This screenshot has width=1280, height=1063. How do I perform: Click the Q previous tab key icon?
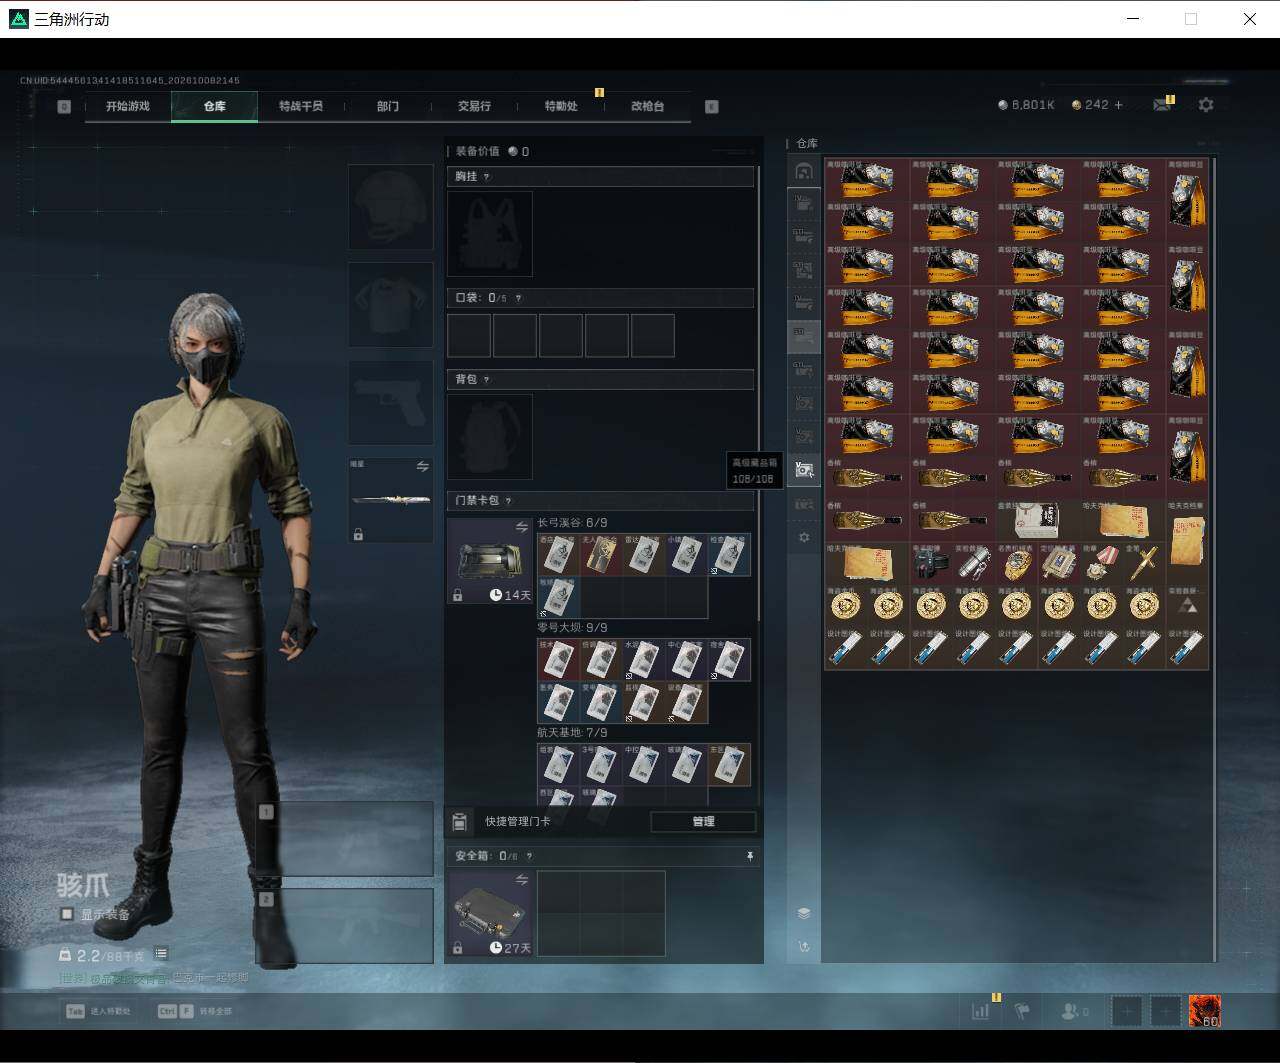tap(64, 106)
